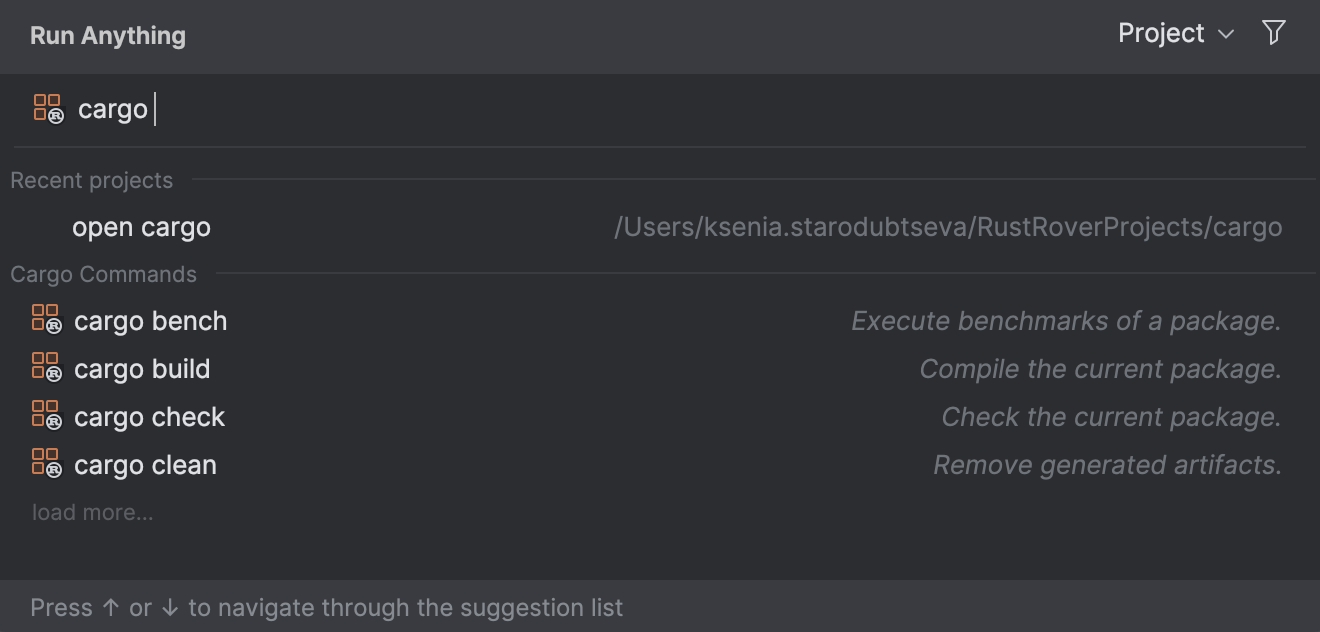This screenshot has height=632, width=1320.
Task: Click description 'Compile the current package'
Action: click(x=1100, y=369)
